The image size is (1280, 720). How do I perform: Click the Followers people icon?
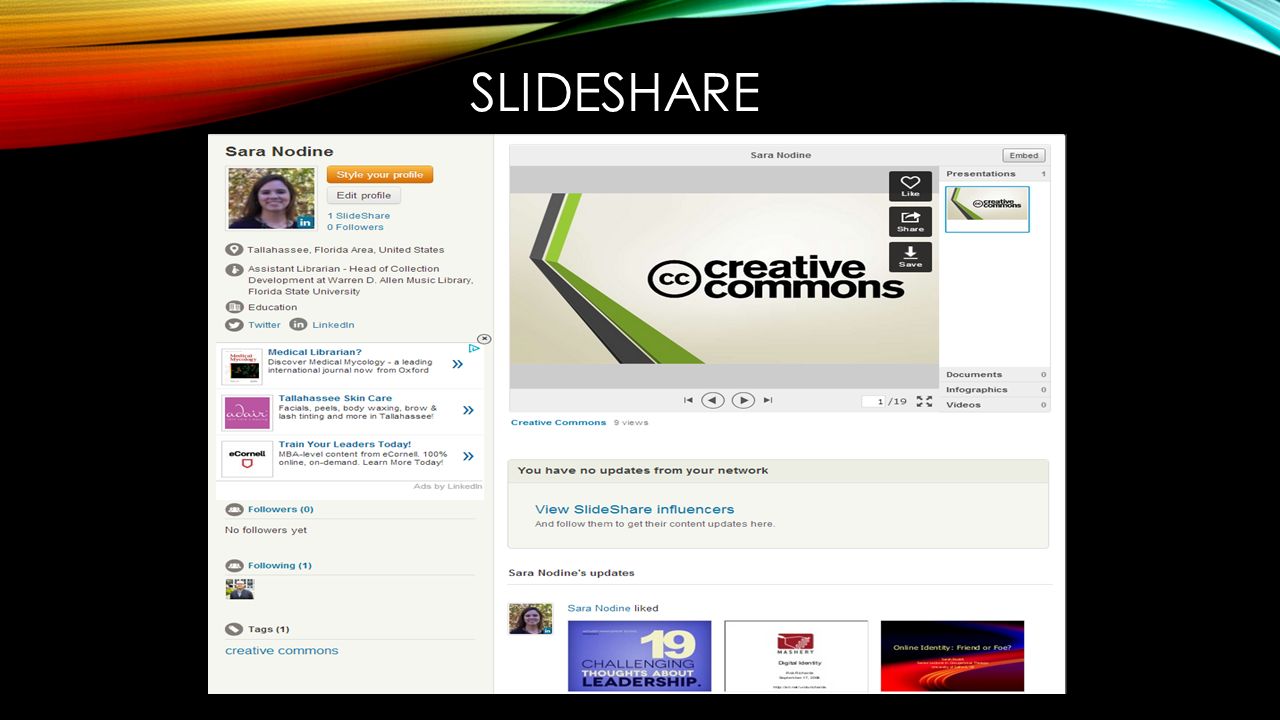coord(234,509)
